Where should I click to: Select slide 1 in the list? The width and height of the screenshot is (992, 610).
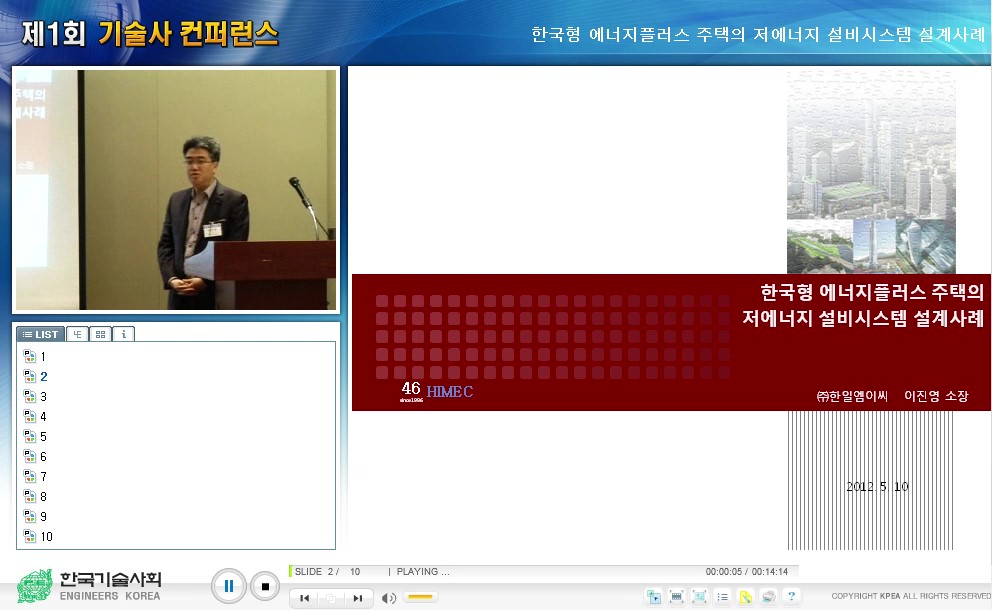[x=43, y=357]
